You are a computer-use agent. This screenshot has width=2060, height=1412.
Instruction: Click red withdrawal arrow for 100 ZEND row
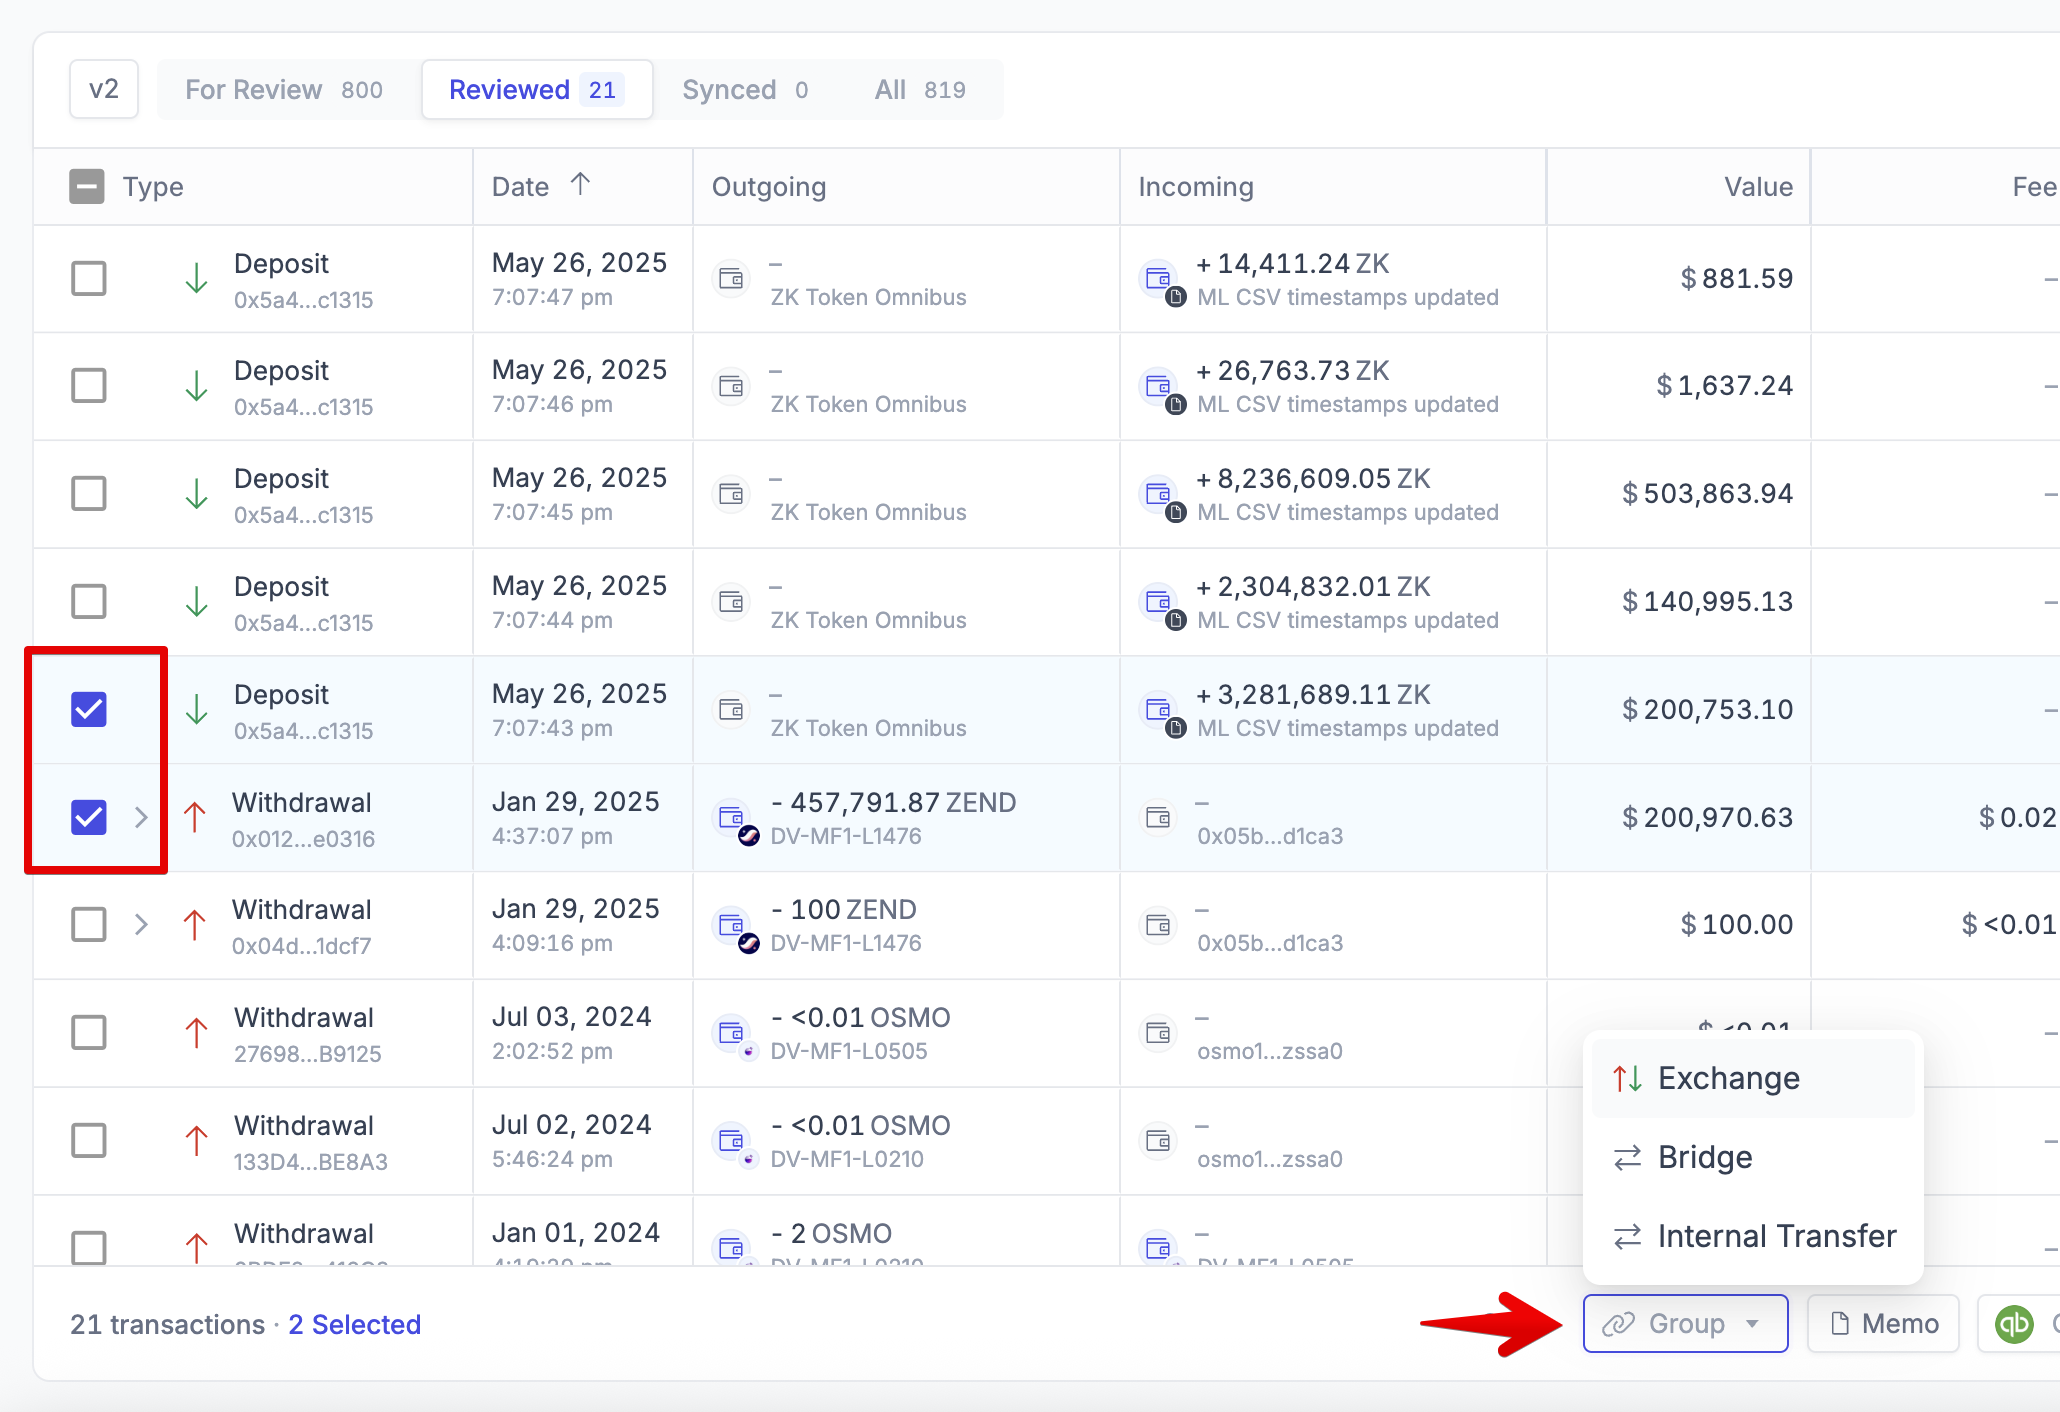point(195,925)
